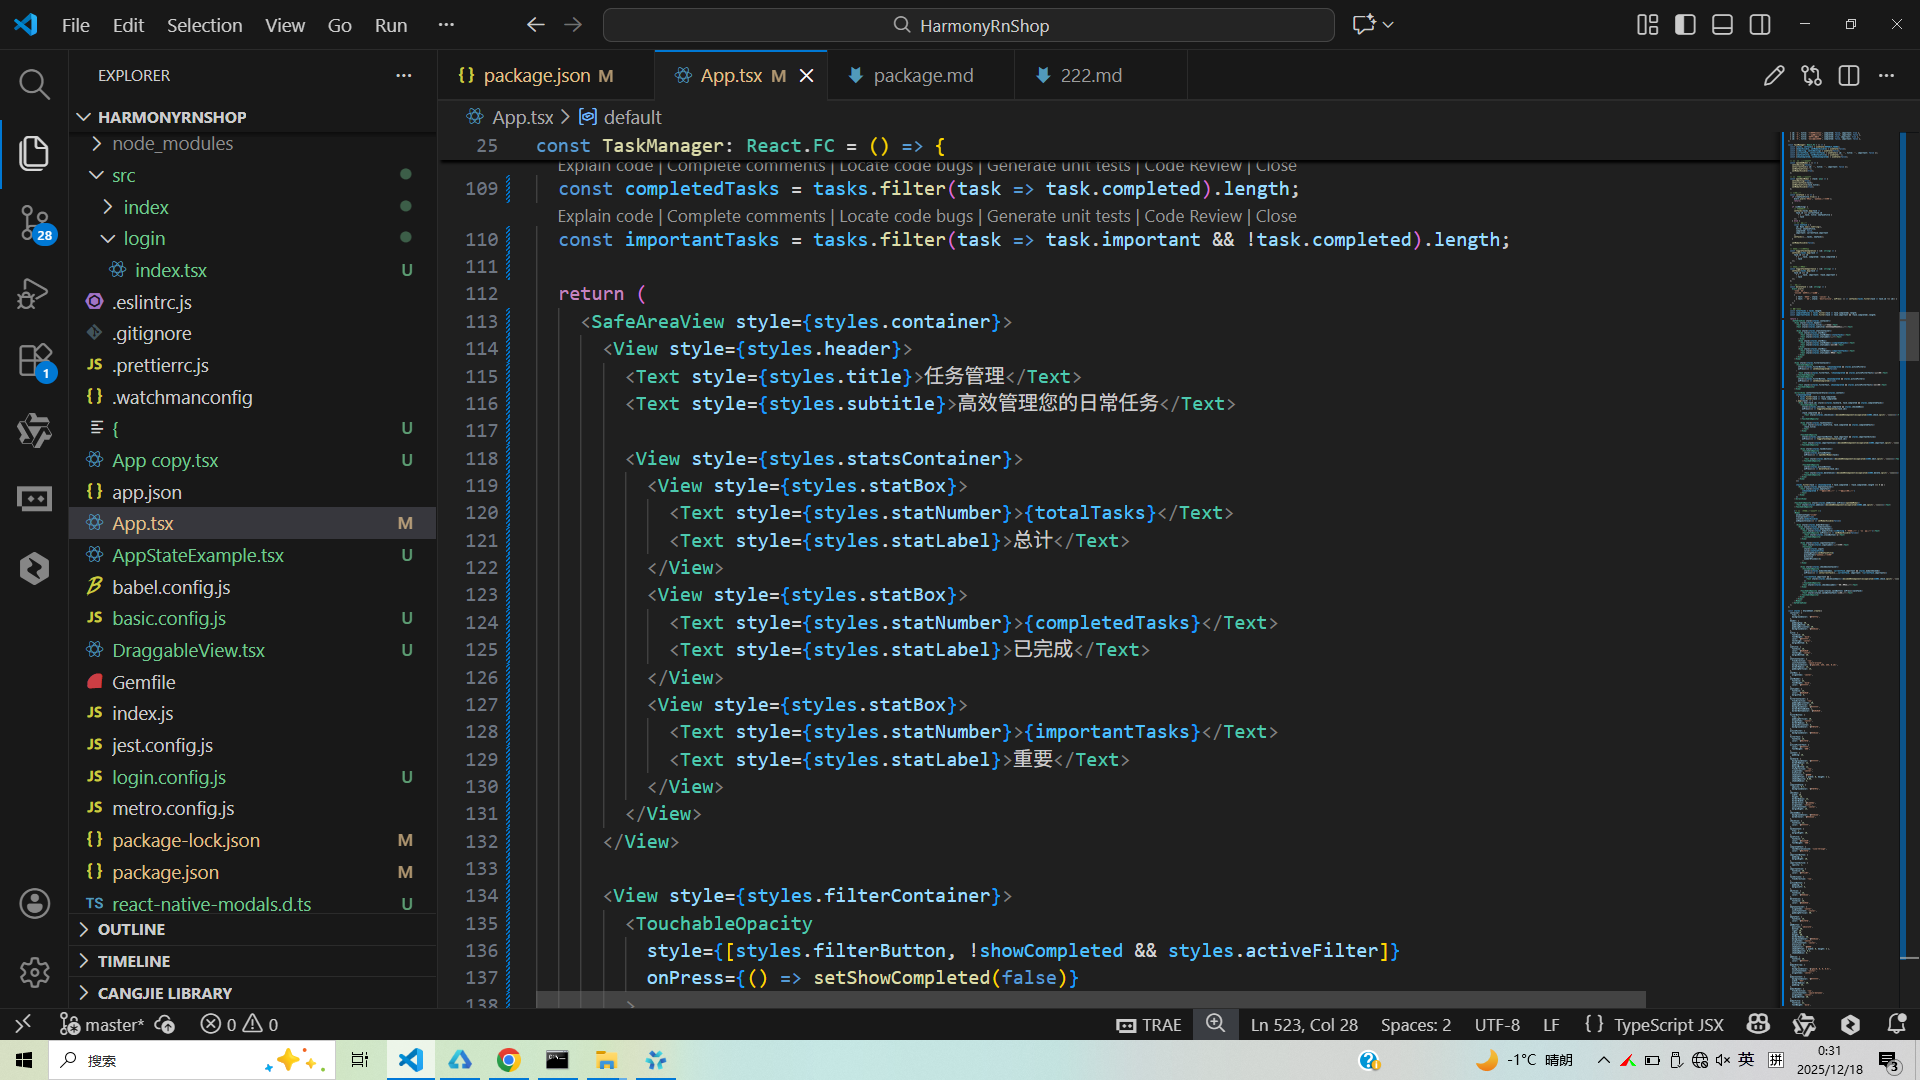Toggle Primary Side Bar visibility
The width and height of the screenshot is (1920, 1080).
(x=1685, y=25)
